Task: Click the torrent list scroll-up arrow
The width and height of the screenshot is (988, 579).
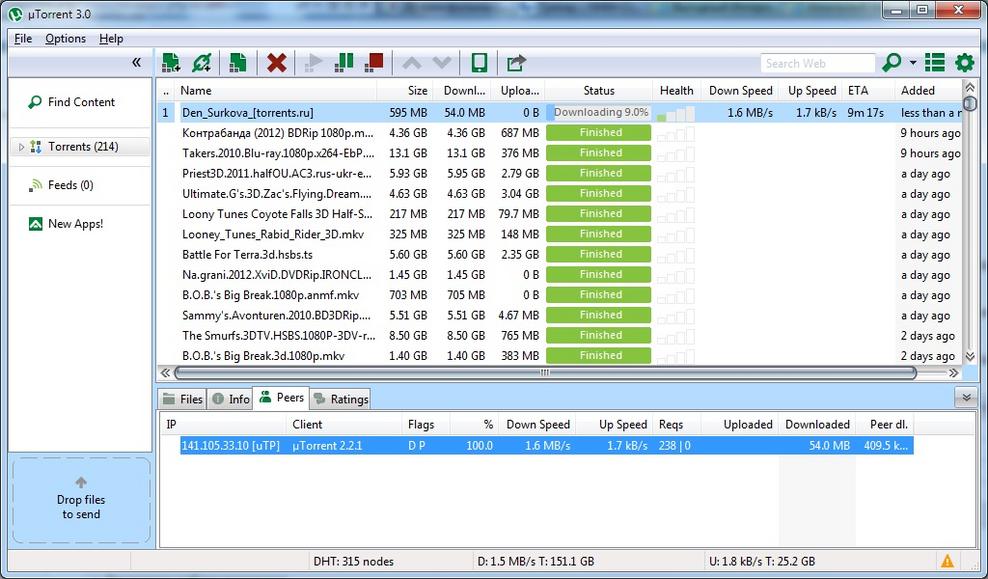Action: point(970,88)
